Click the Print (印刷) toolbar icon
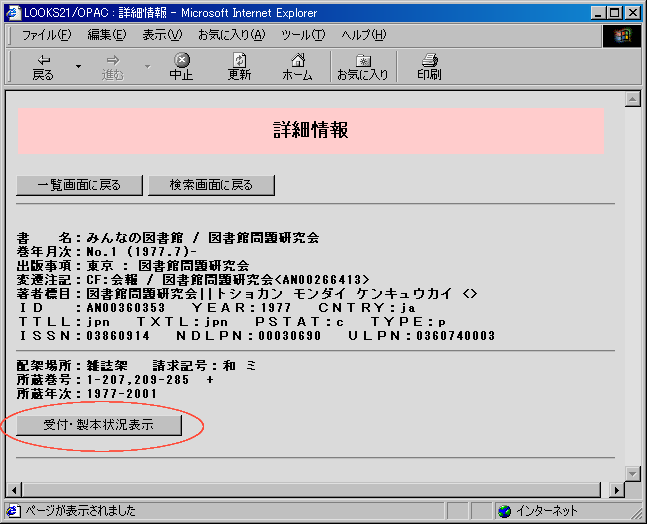 point(429,67)
